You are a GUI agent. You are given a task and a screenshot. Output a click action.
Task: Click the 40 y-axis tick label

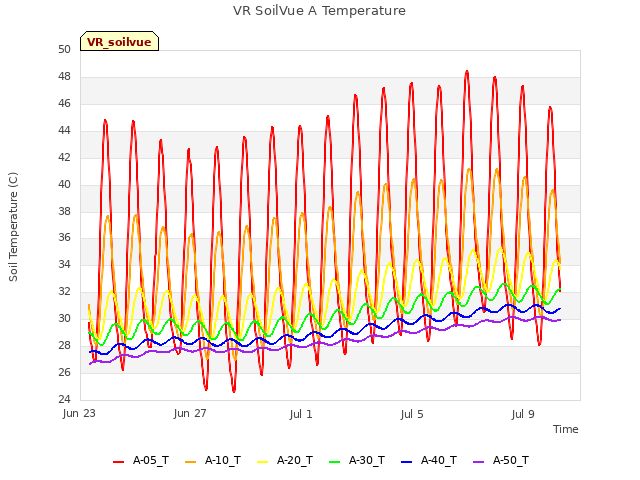[64, 184]
